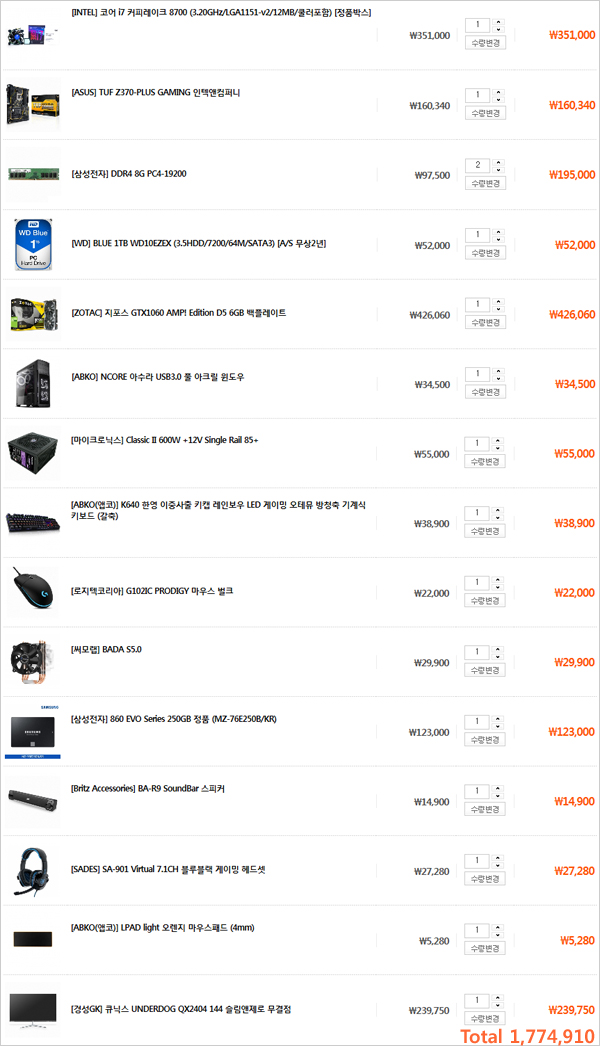Decrease quantity for the Intel i7 8700

click(x=498, y=29)
